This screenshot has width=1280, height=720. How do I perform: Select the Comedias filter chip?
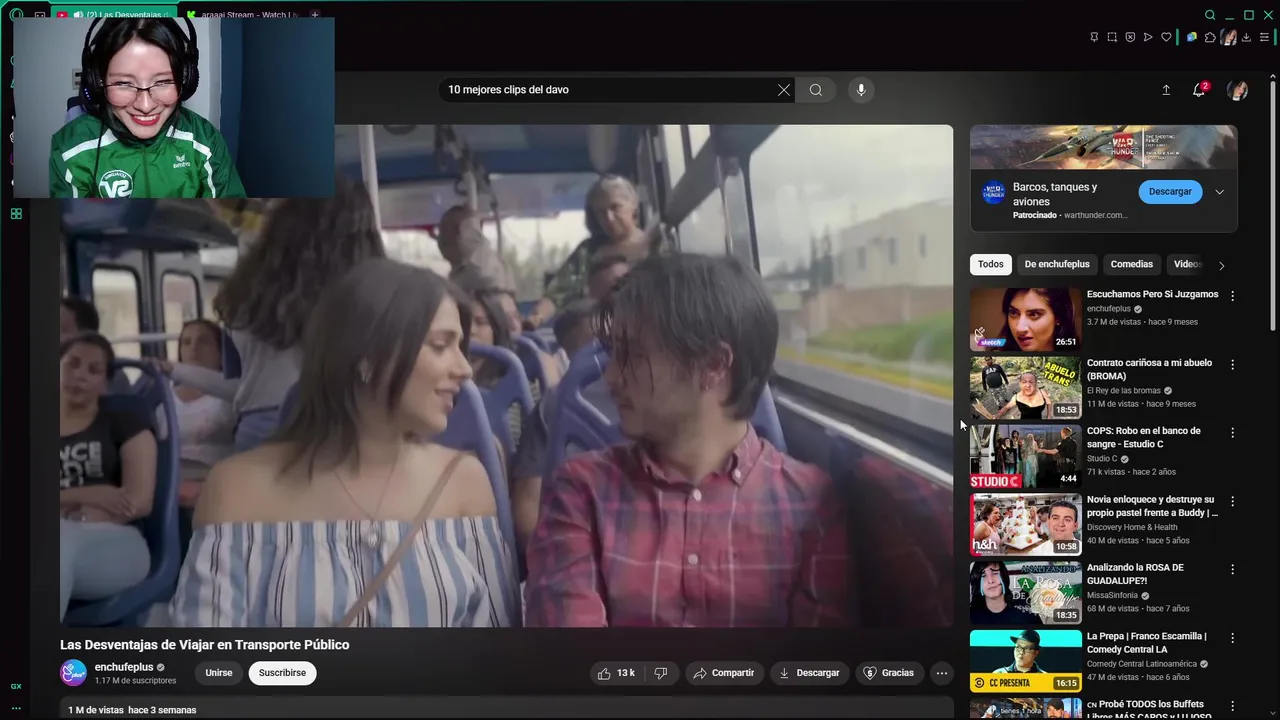pyautogui.click(x=1132, y=264)
